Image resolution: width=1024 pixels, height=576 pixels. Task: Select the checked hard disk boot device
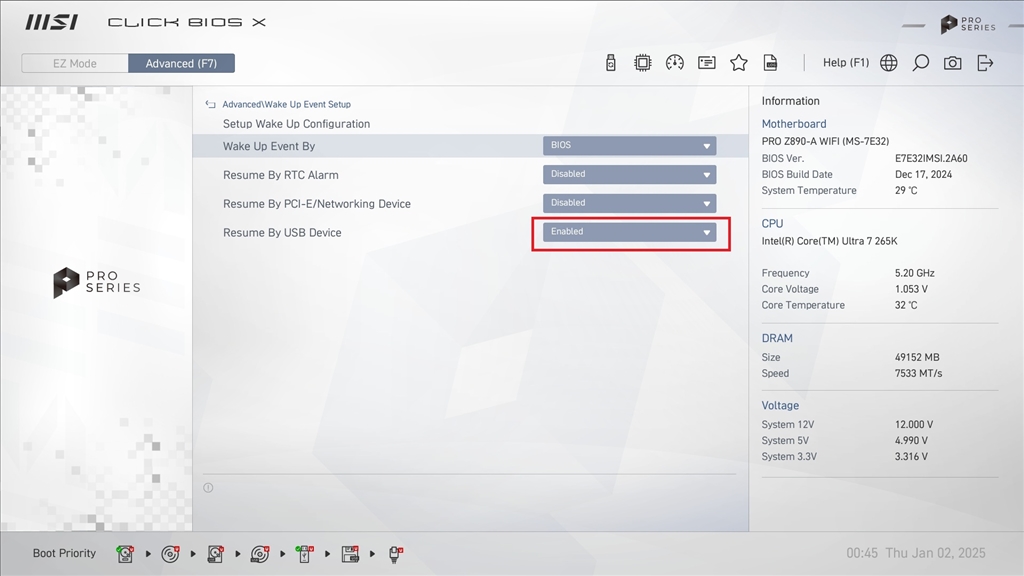tap(125, 554)
